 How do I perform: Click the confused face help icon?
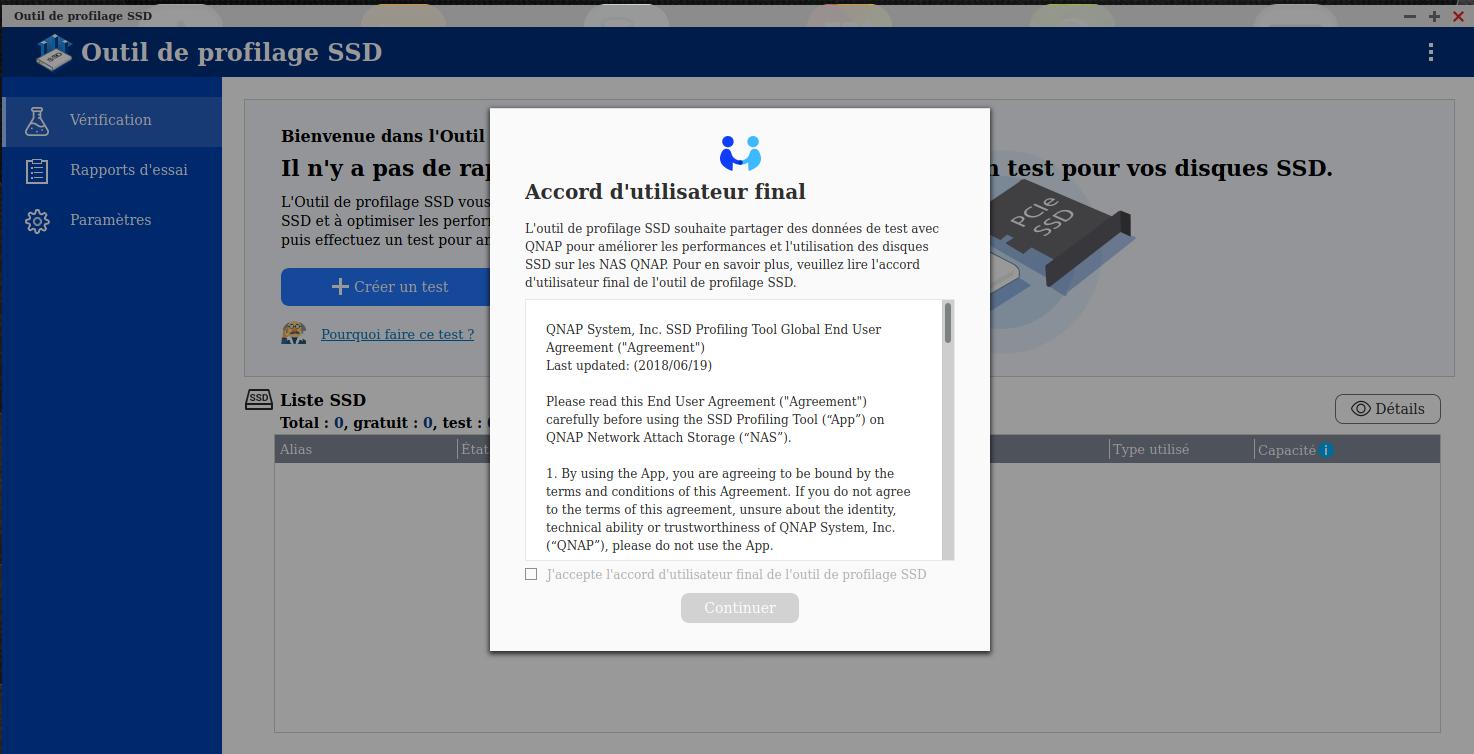coord(294,333)
